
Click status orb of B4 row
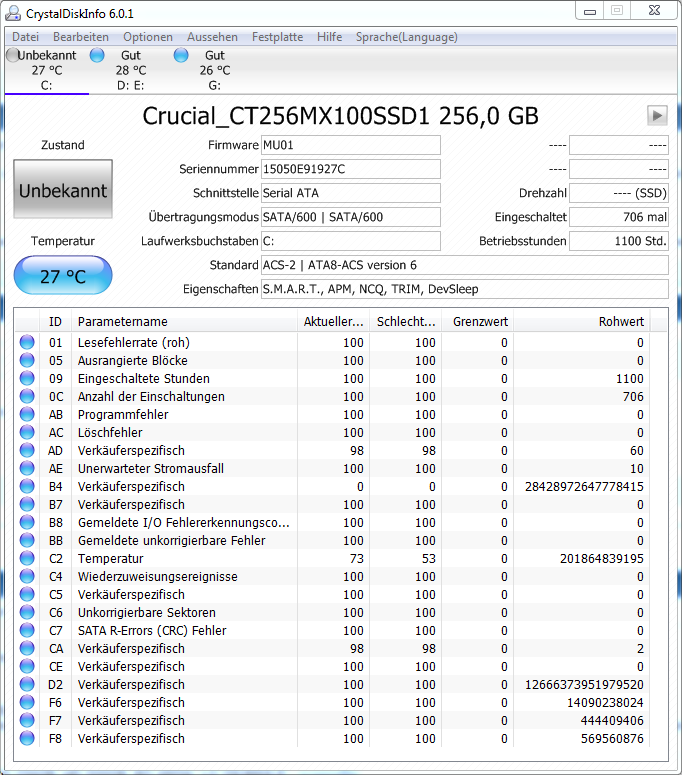(x=27, y=486)
